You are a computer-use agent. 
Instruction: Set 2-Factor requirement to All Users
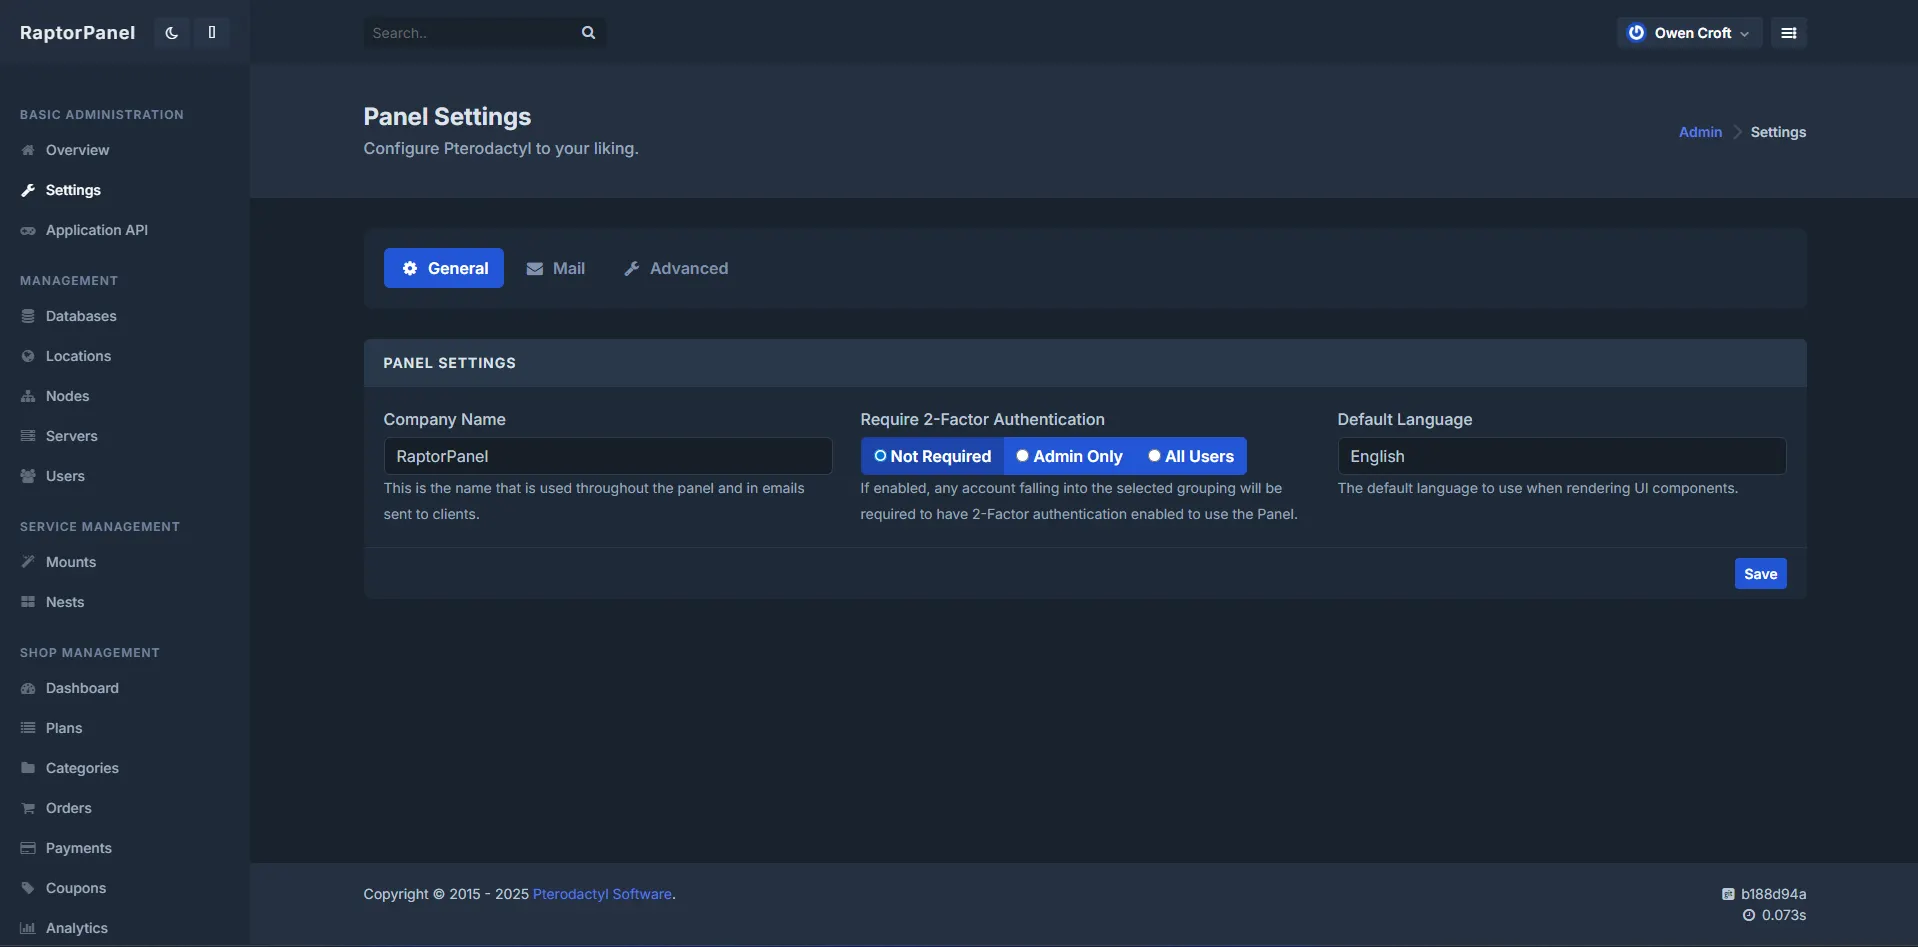pyautogui.click(x=1190, y=456)
